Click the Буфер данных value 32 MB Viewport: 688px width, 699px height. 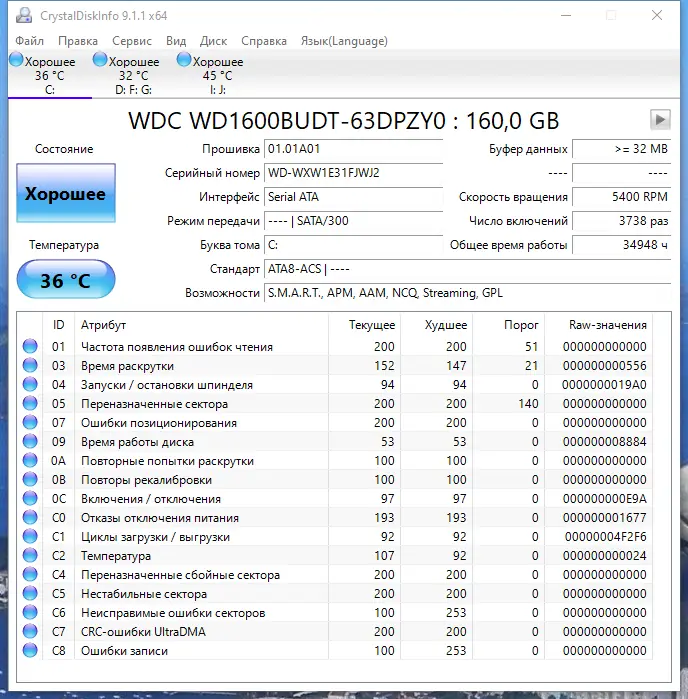click(x=622, y=149)
